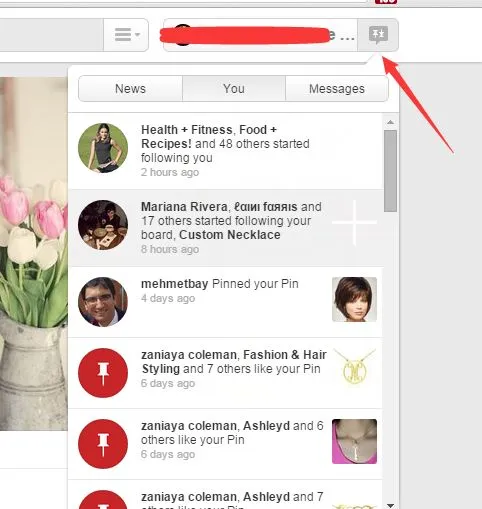The height and width of the screenshot is (509, 482).
Task: Click red pin icon beside Fashion & Hair Styling
Action: coord(103,373)
